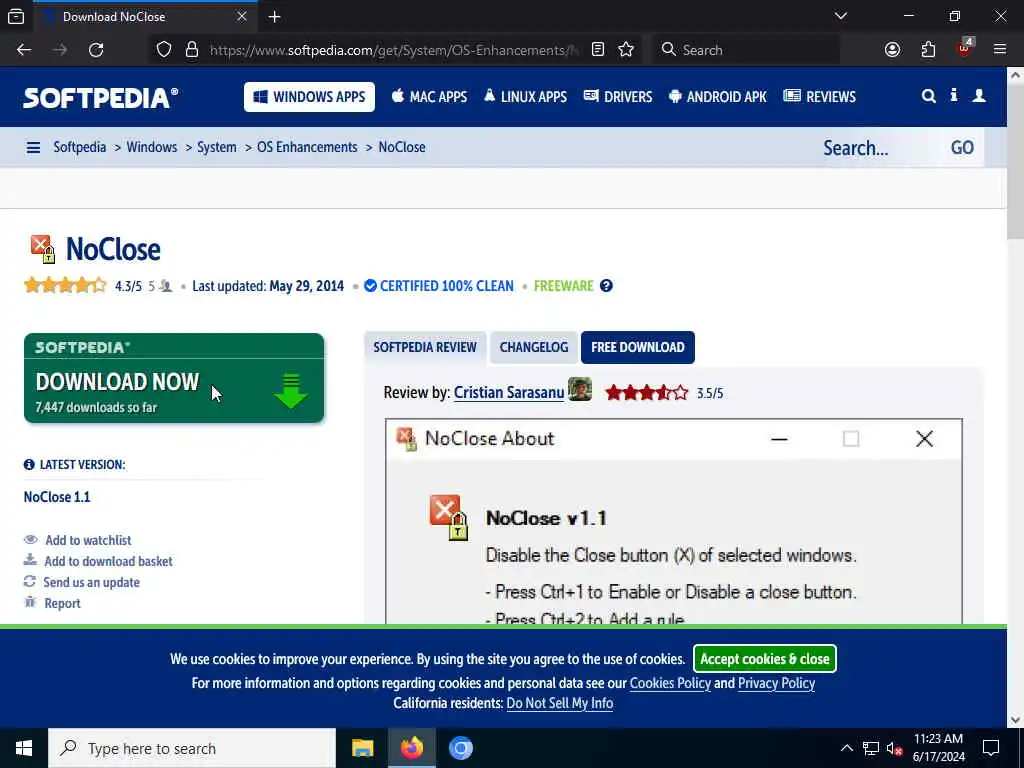Click the FREEWARE license label
The height and width of the screenshot is (768, 1024).
point(564,286)
